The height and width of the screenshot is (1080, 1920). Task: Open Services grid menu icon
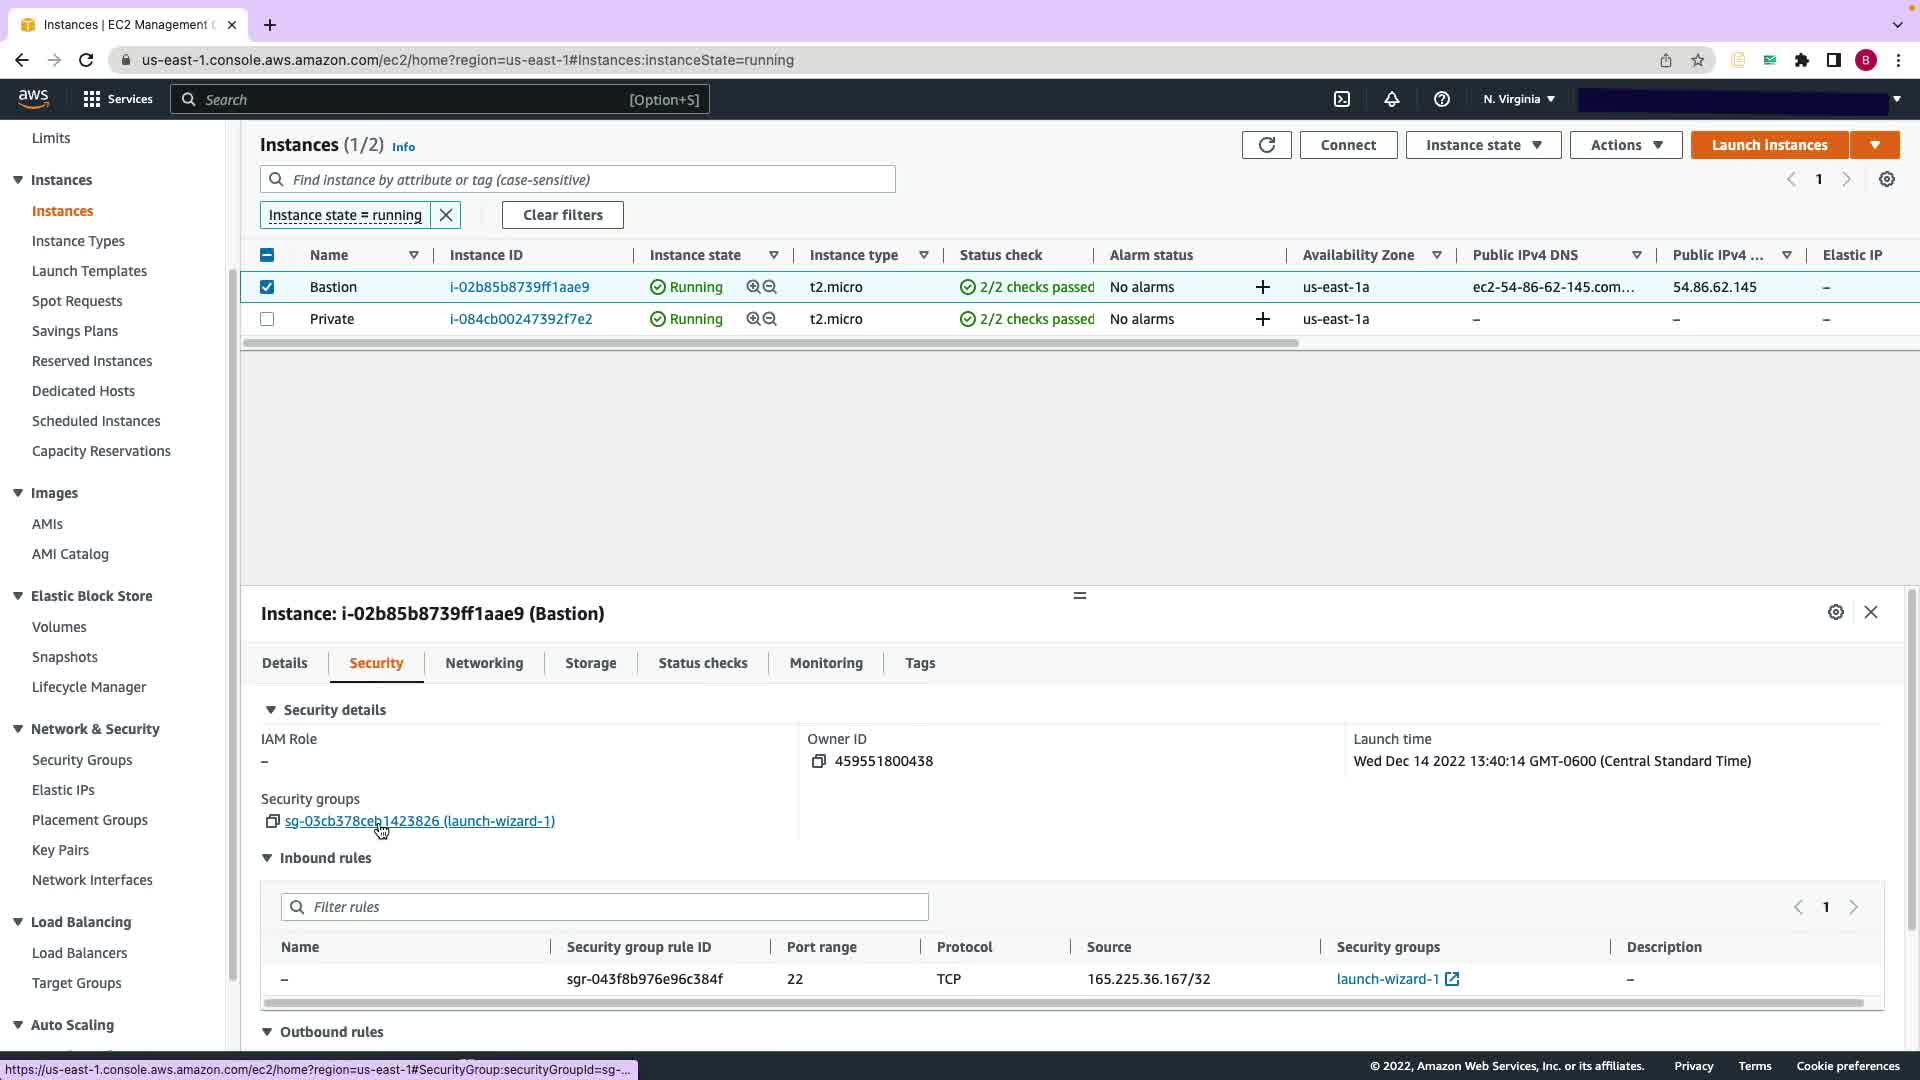(x=92, y=99)
